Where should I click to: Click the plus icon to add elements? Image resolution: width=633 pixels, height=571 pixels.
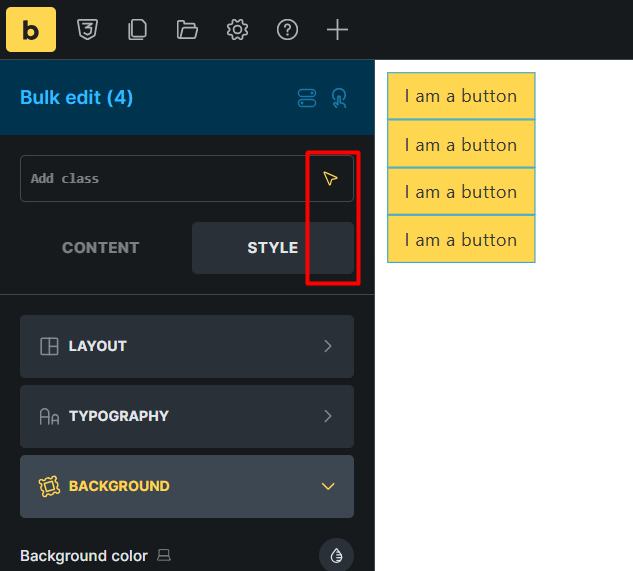click(x=337, y=29)
